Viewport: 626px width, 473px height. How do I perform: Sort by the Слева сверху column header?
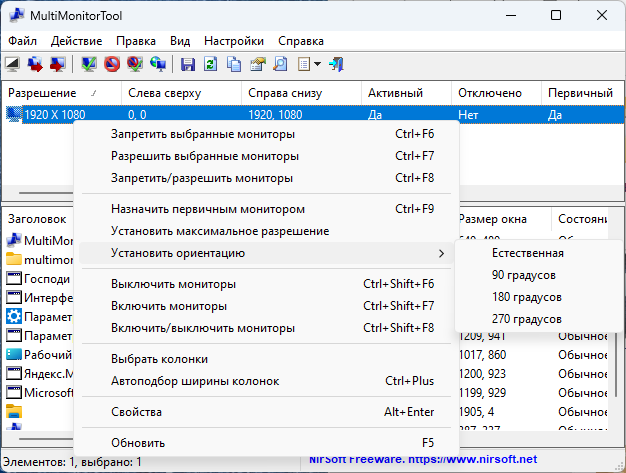click(x=181, y=93)
